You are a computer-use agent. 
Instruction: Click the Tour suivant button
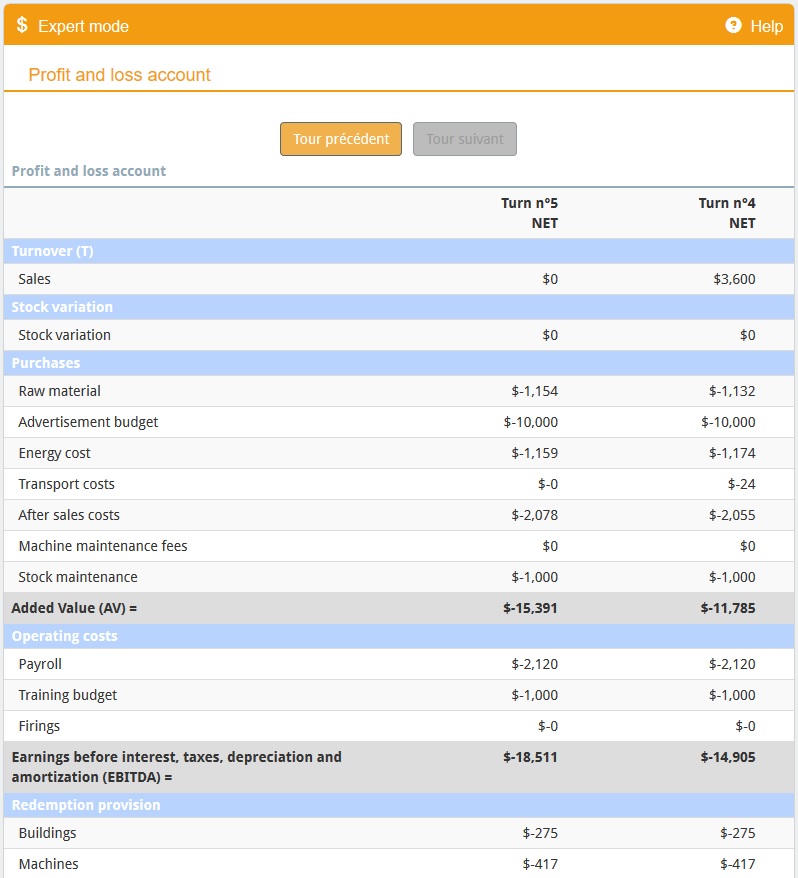click(x=465, y=139)
